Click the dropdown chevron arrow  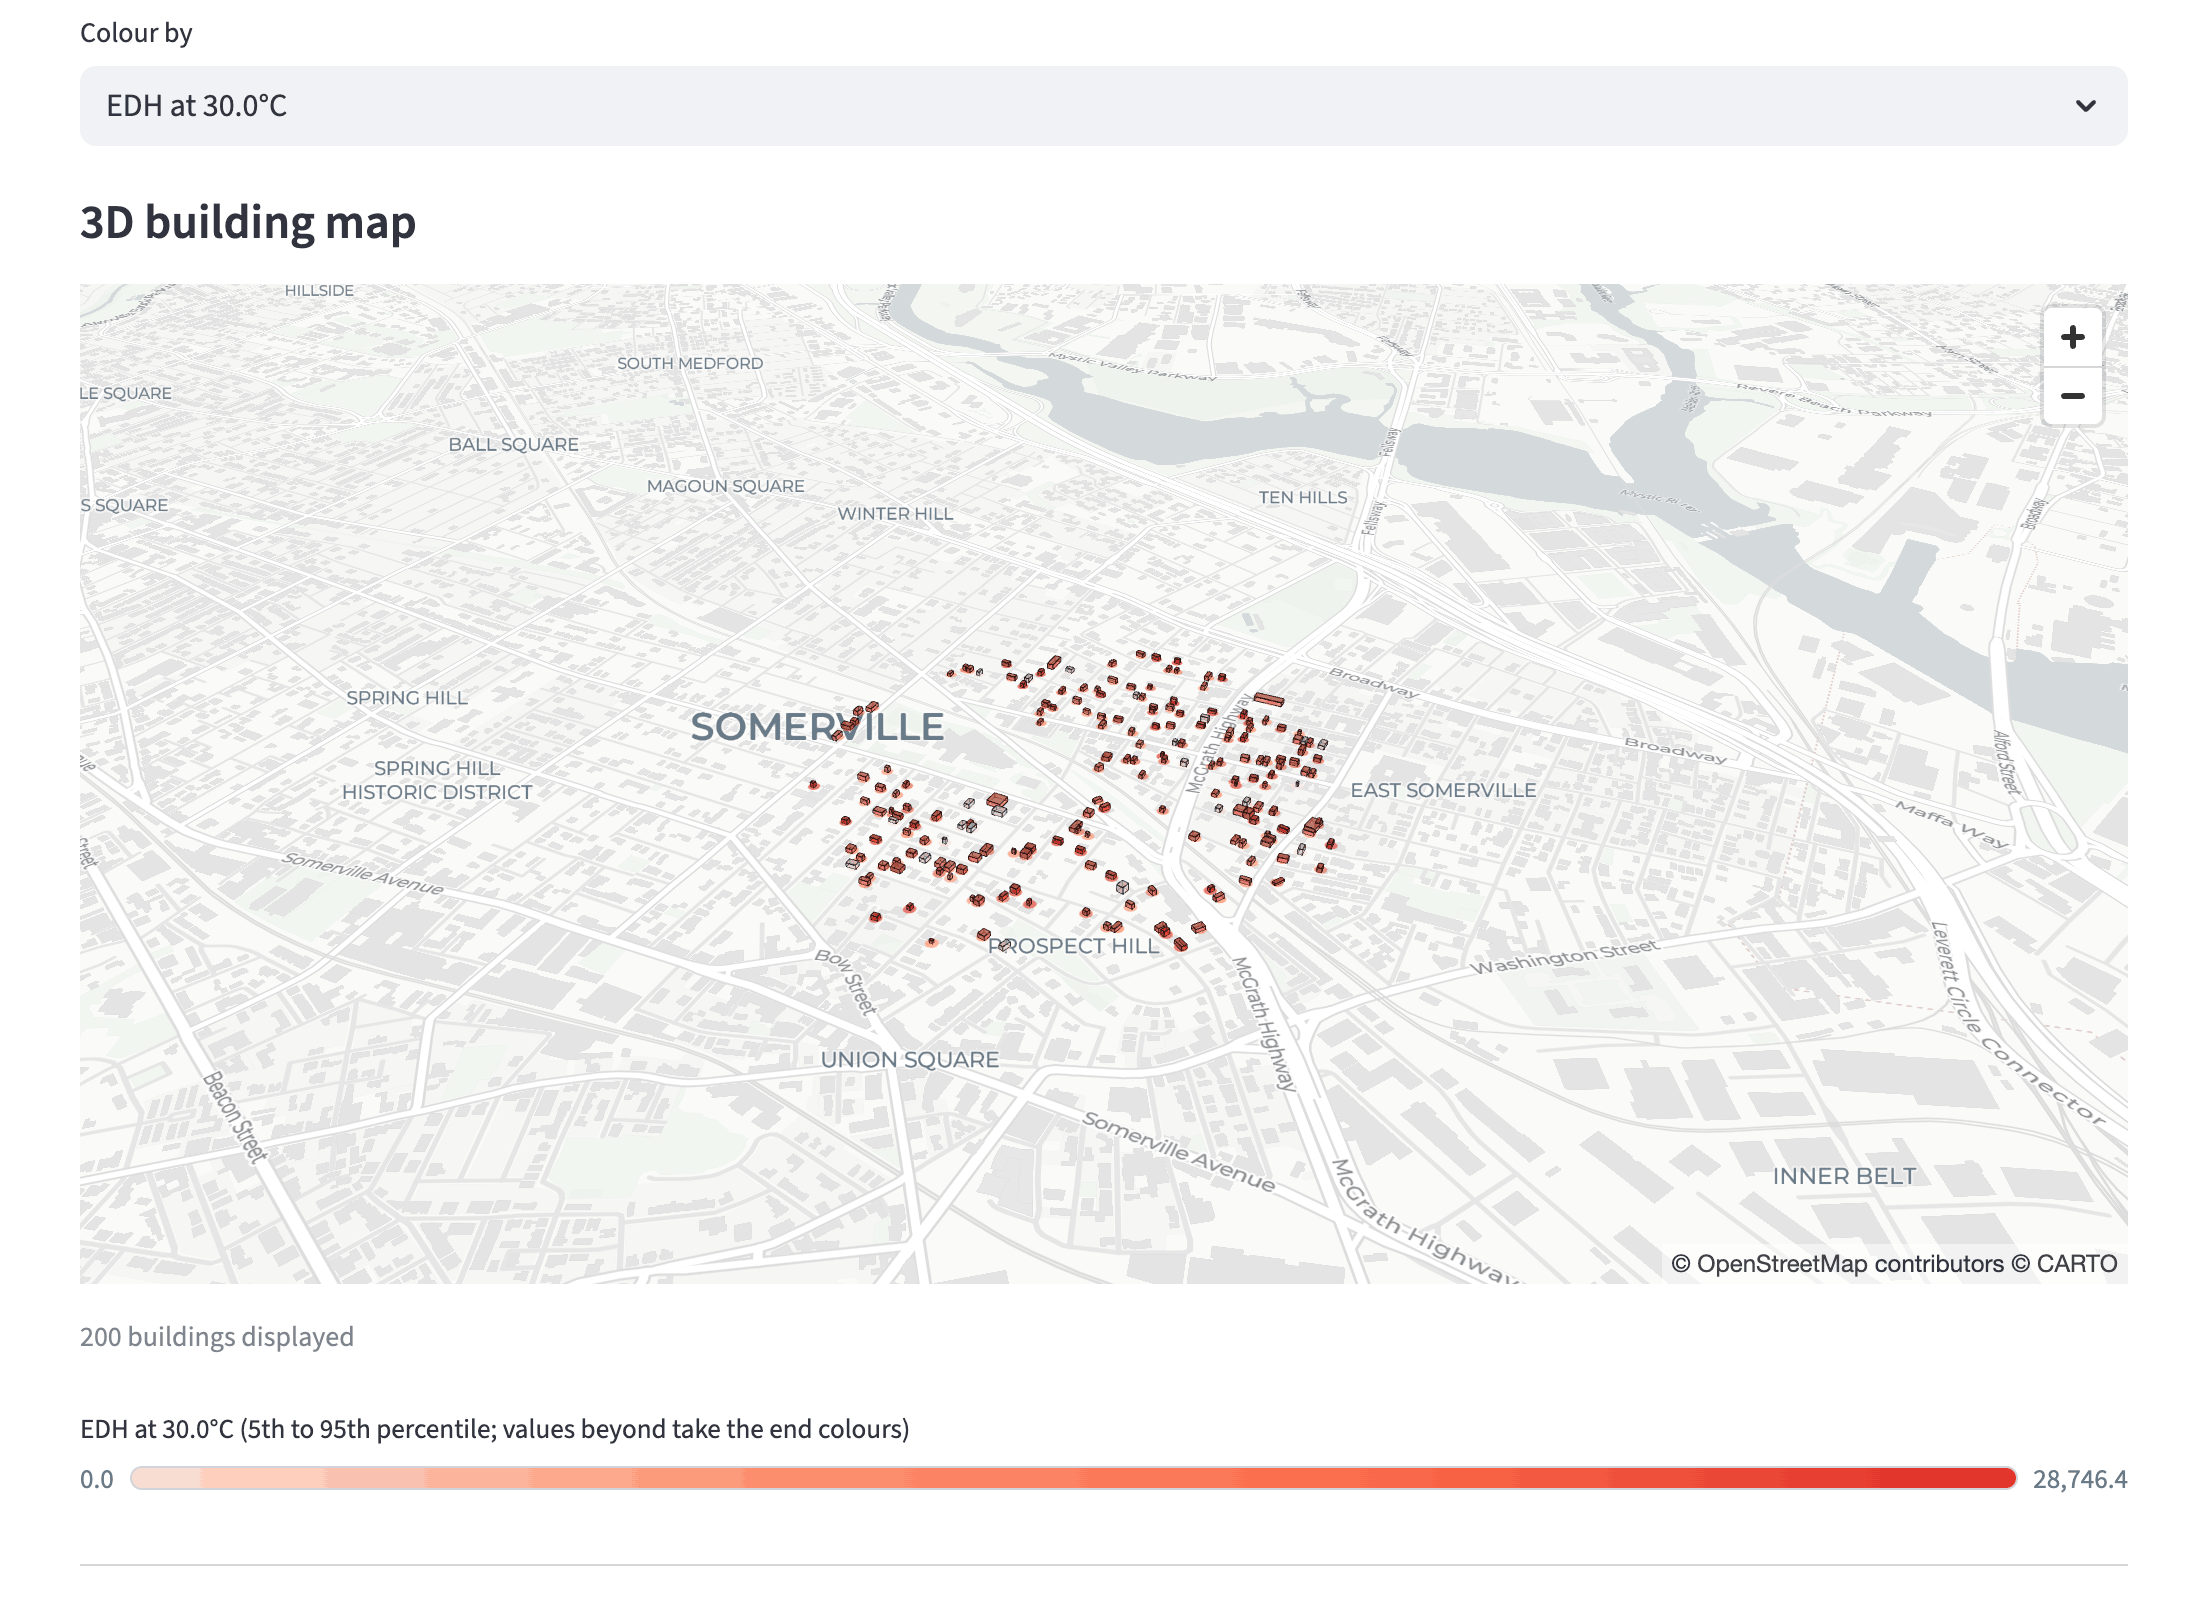click(x=2085, y=106)
